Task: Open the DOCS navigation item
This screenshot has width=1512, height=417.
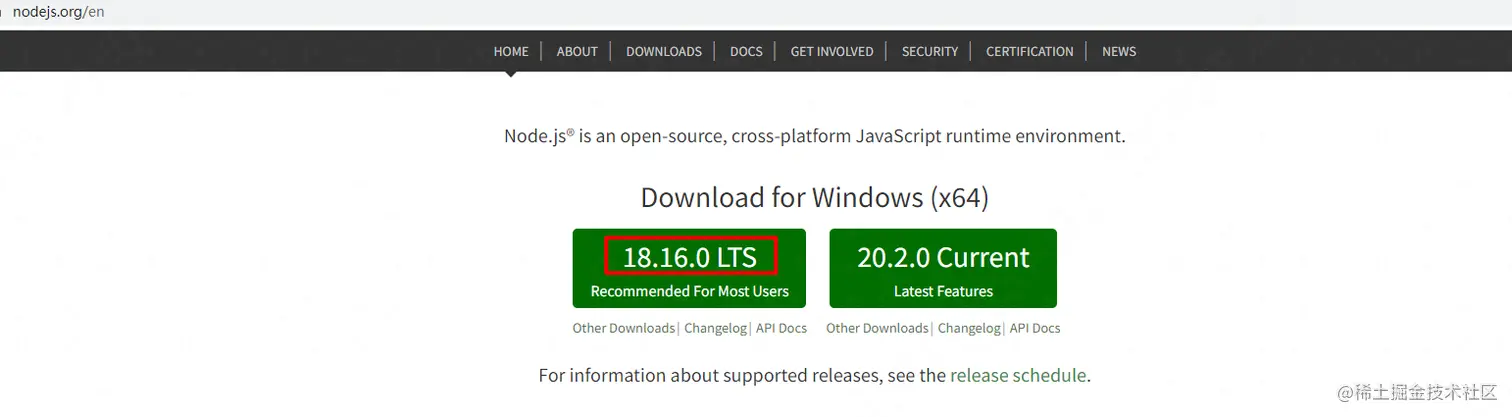Action: coord(746,51)
